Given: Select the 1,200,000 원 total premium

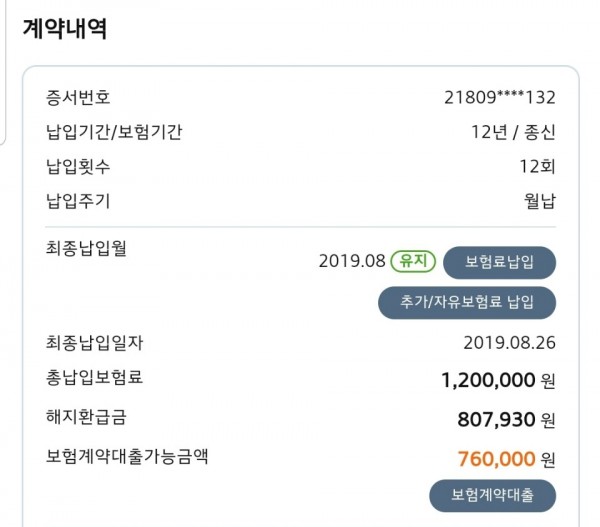Looking at the screenshot, I should tap(498, 380).
